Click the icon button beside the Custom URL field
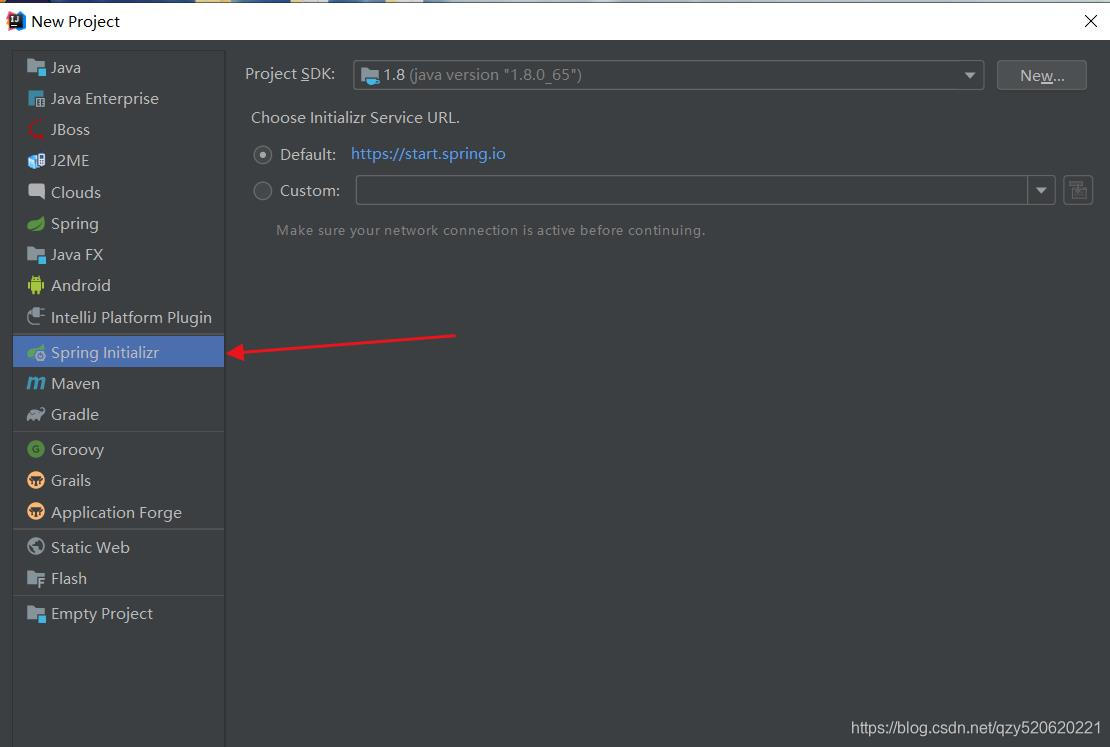This screenshot has height=747, width=1110. click(x=1077, y=190)
